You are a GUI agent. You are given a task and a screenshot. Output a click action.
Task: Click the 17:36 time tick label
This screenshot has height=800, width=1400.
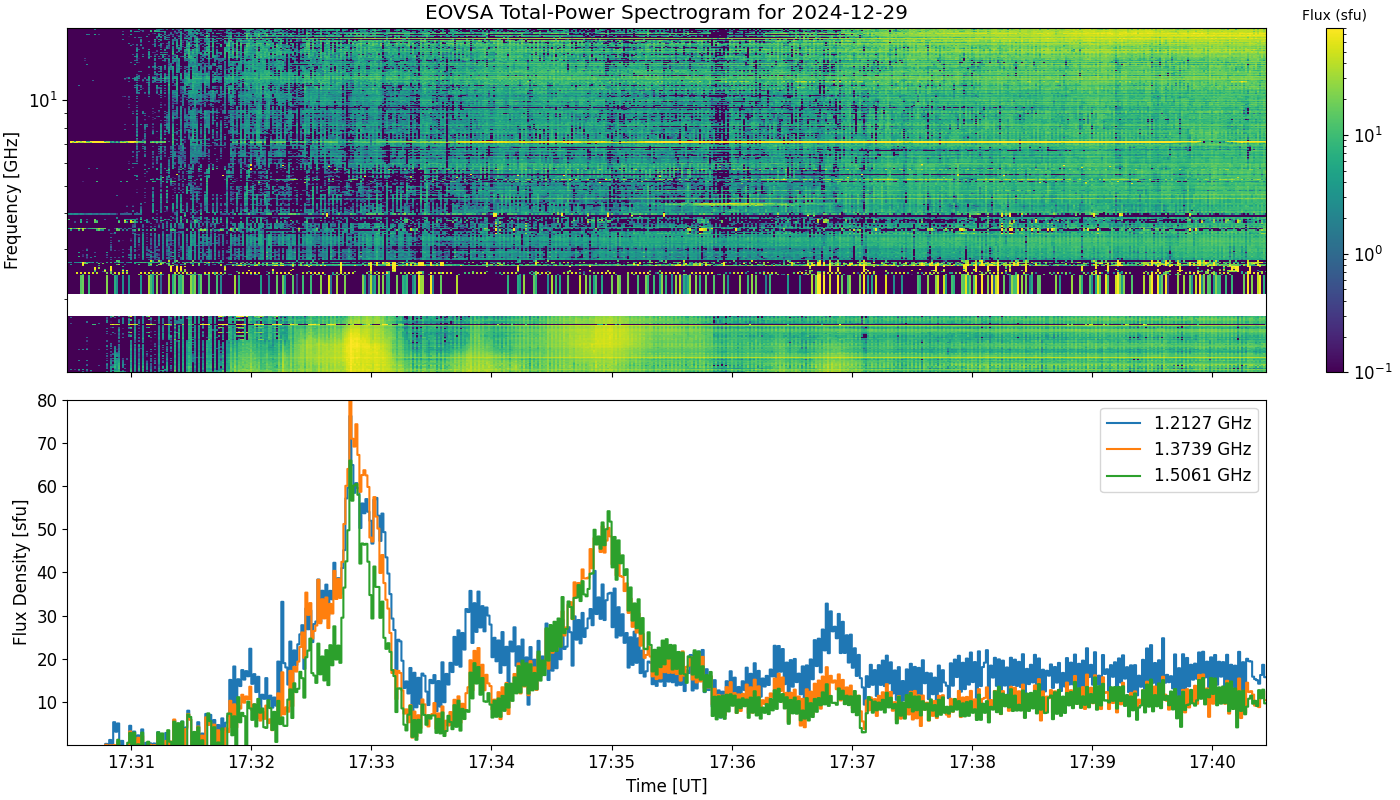(x=732, y=762)
